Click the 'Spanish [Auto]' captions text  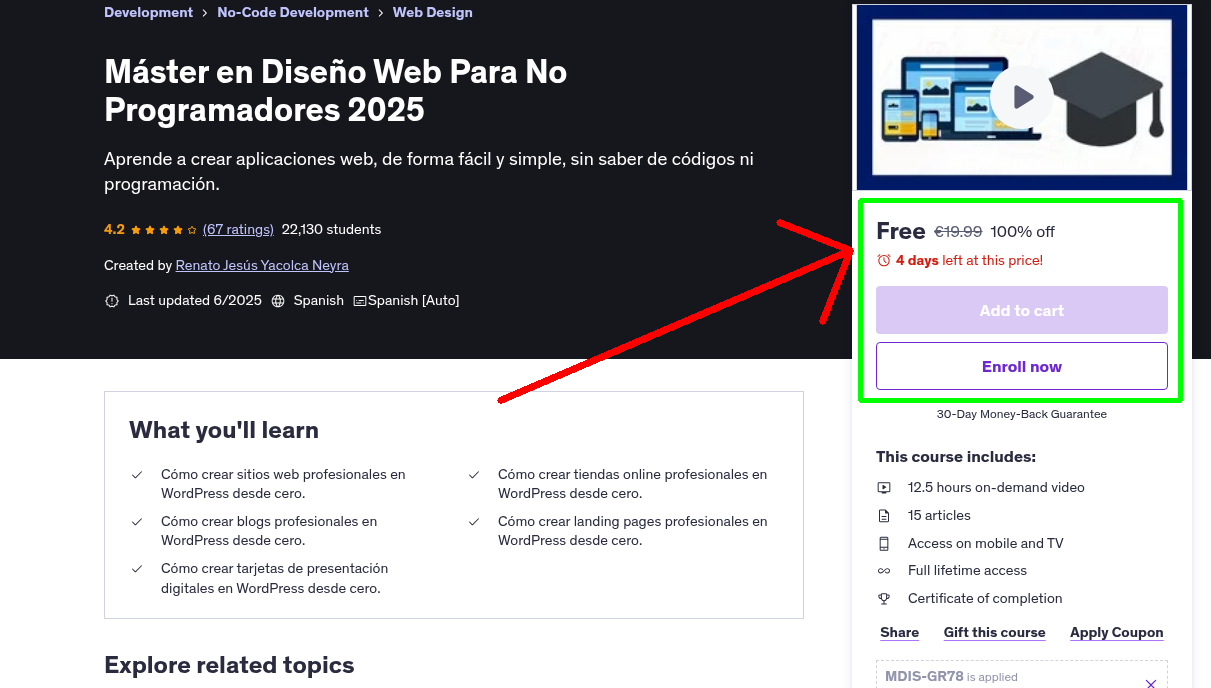[x=414, y=301]
